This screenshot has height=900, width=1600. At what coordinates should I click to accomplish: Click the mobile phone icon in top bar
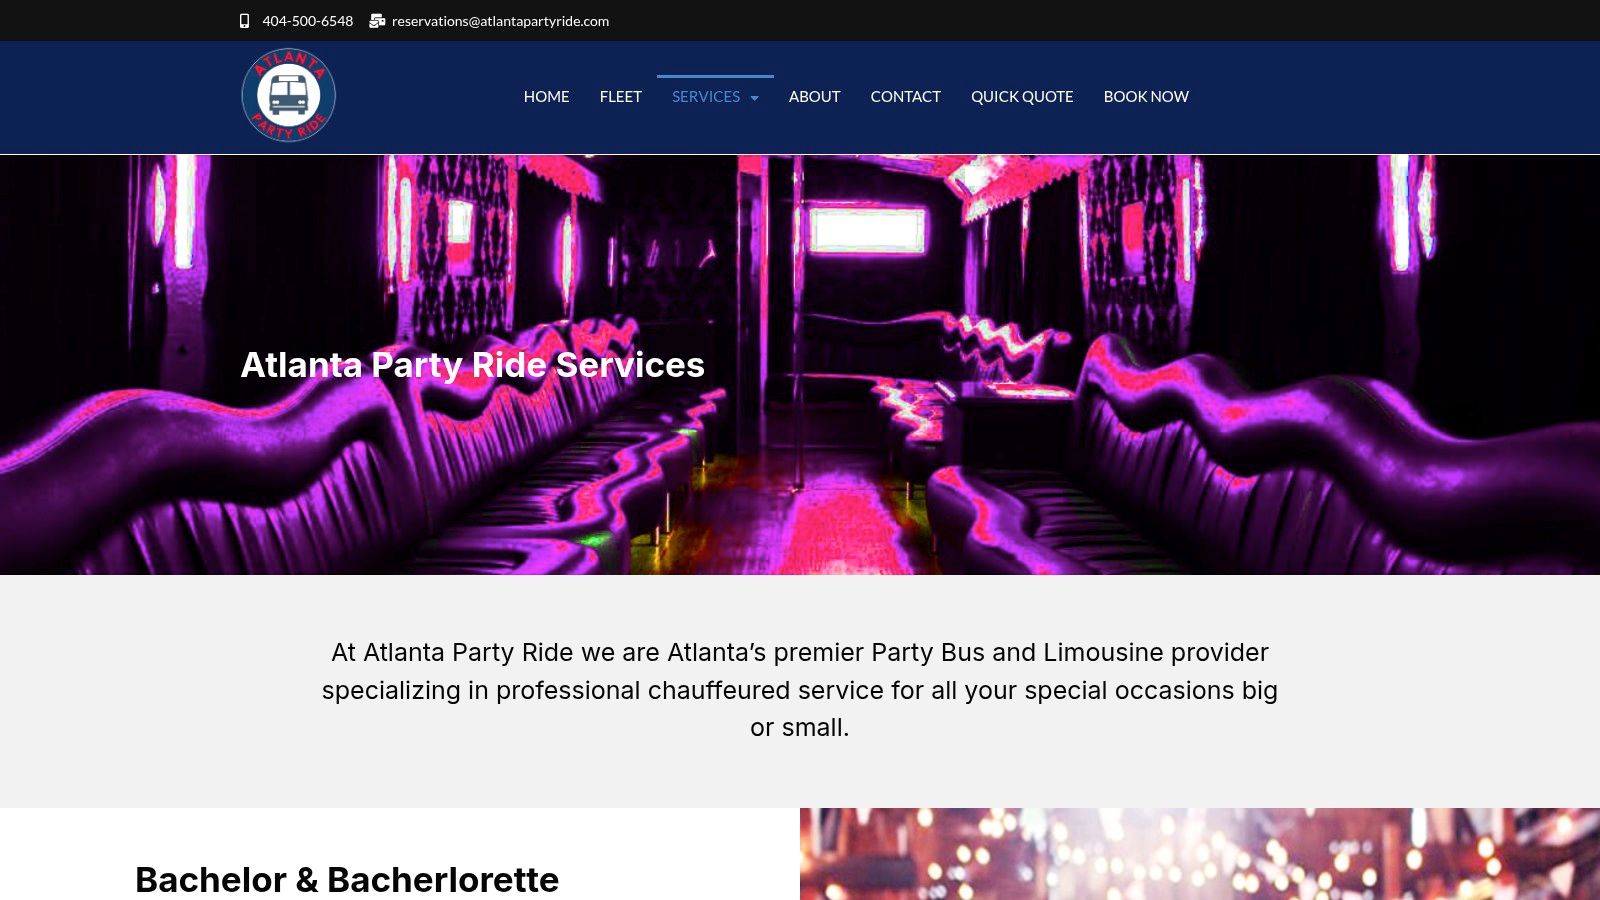(x=244, y=21)
